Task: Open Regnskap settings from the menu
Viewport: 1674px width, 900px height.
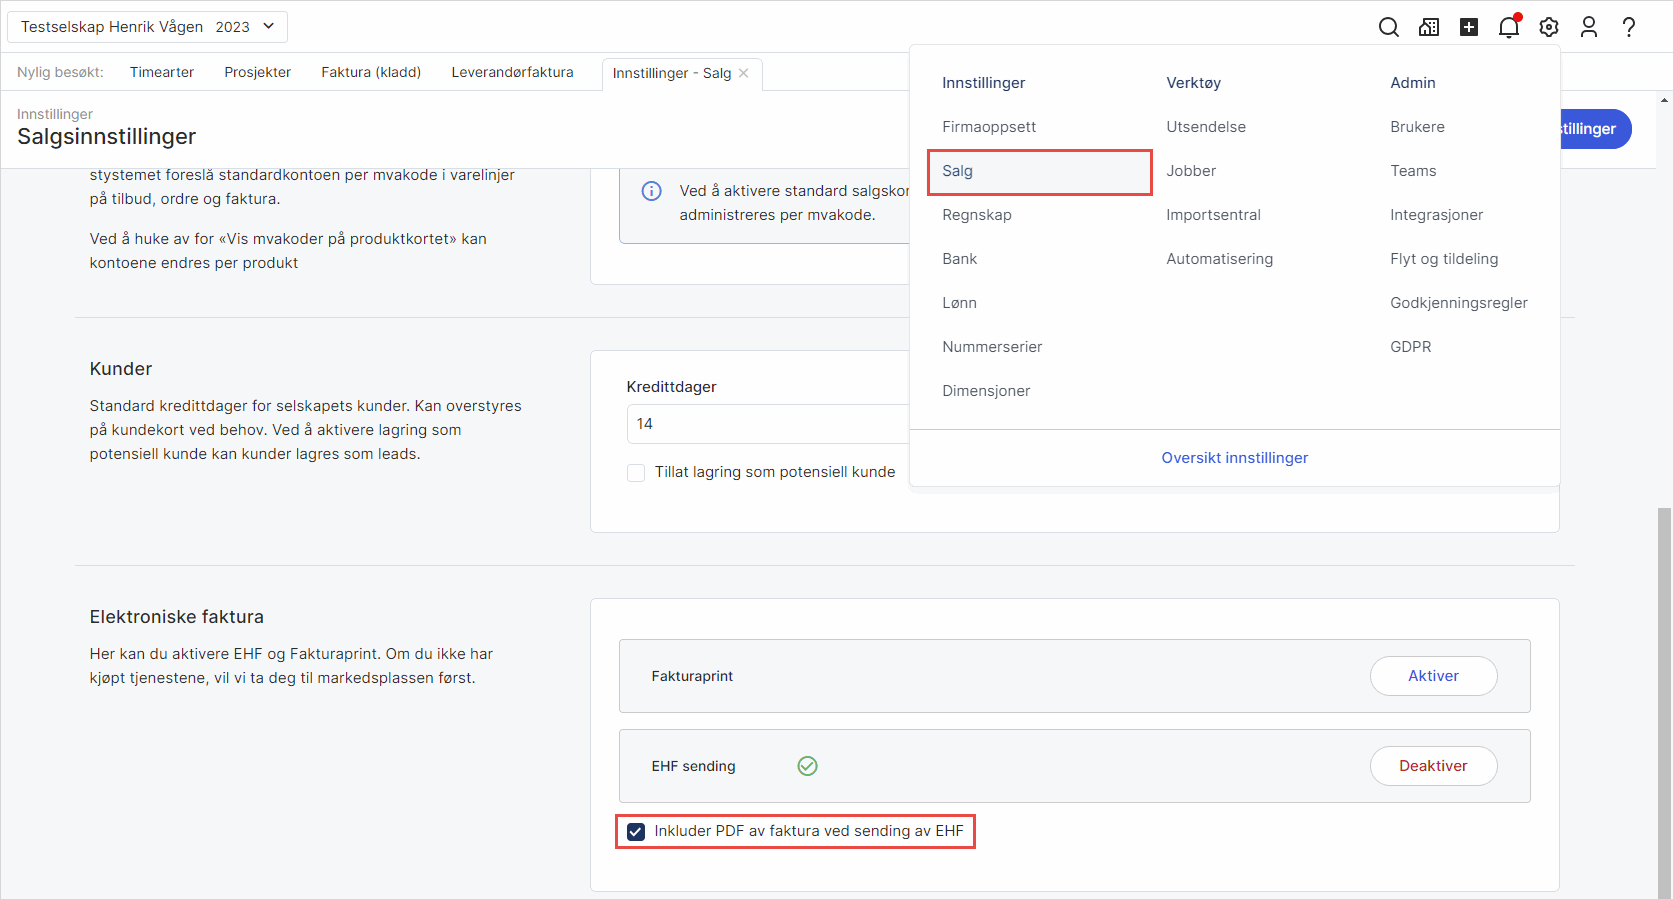Action: [x=977, y=215]
